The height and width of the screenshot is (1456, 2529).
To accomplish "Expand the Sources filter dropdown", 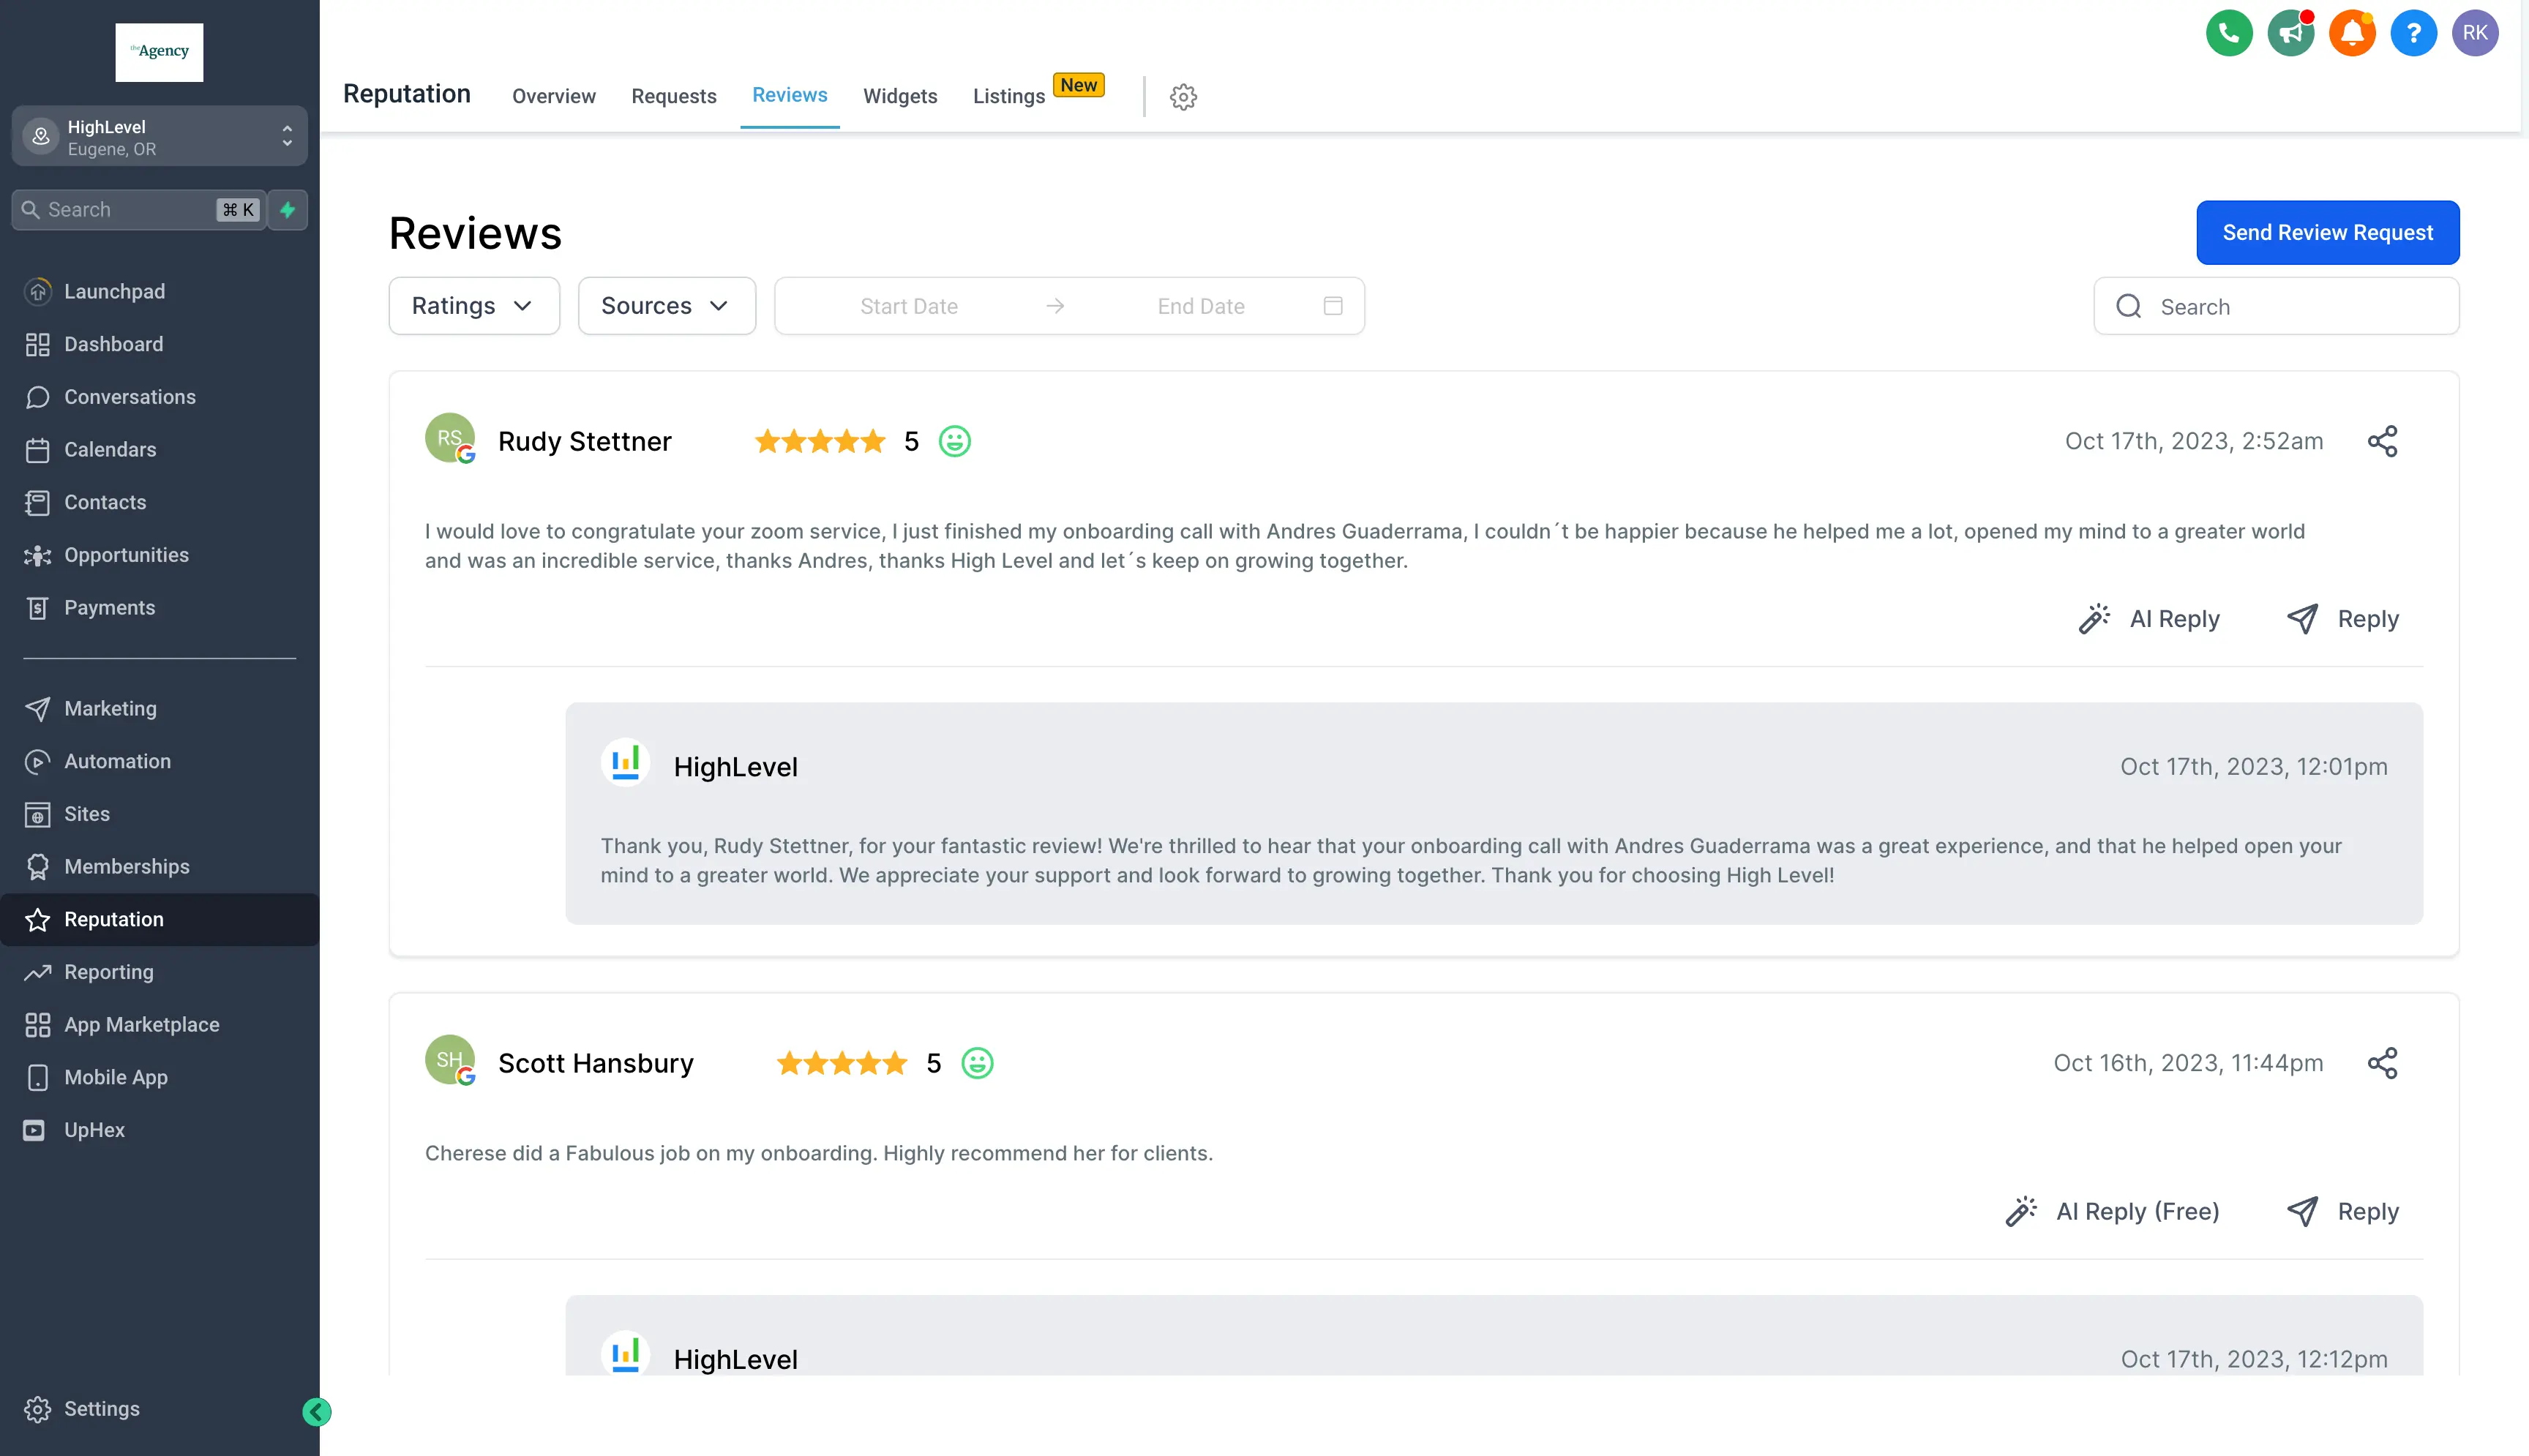I will (666, 305).
